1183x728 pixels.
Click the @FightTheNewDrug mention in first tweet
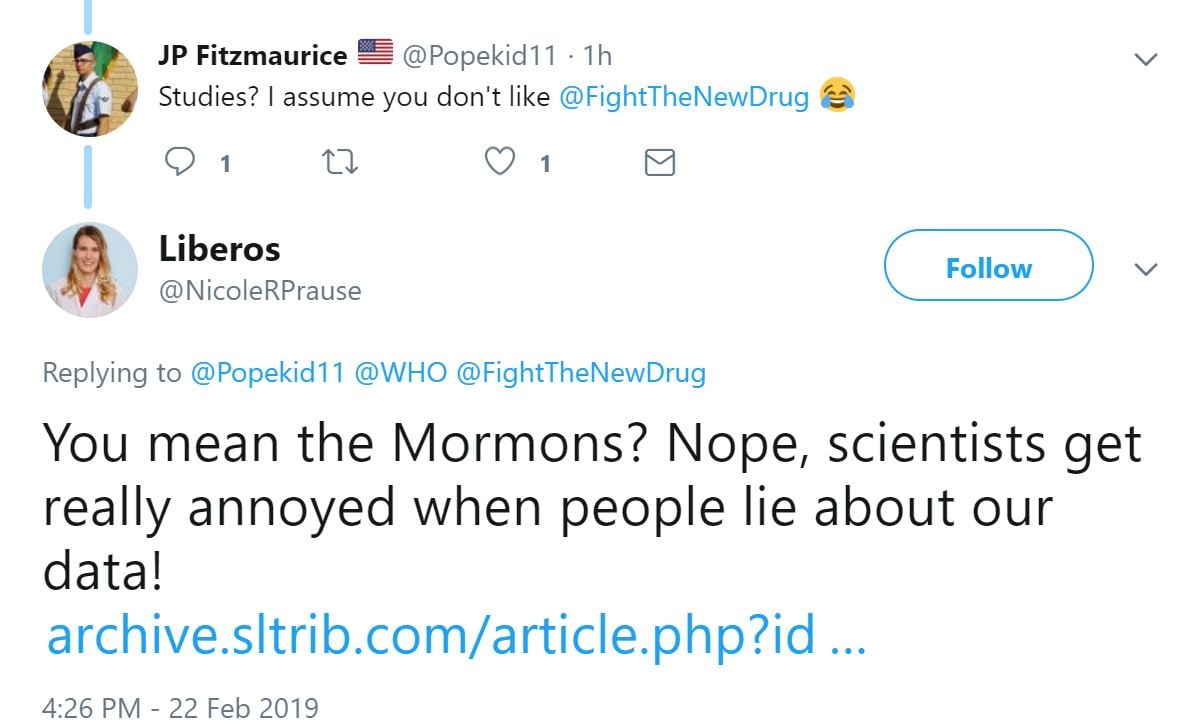point(684,98)
